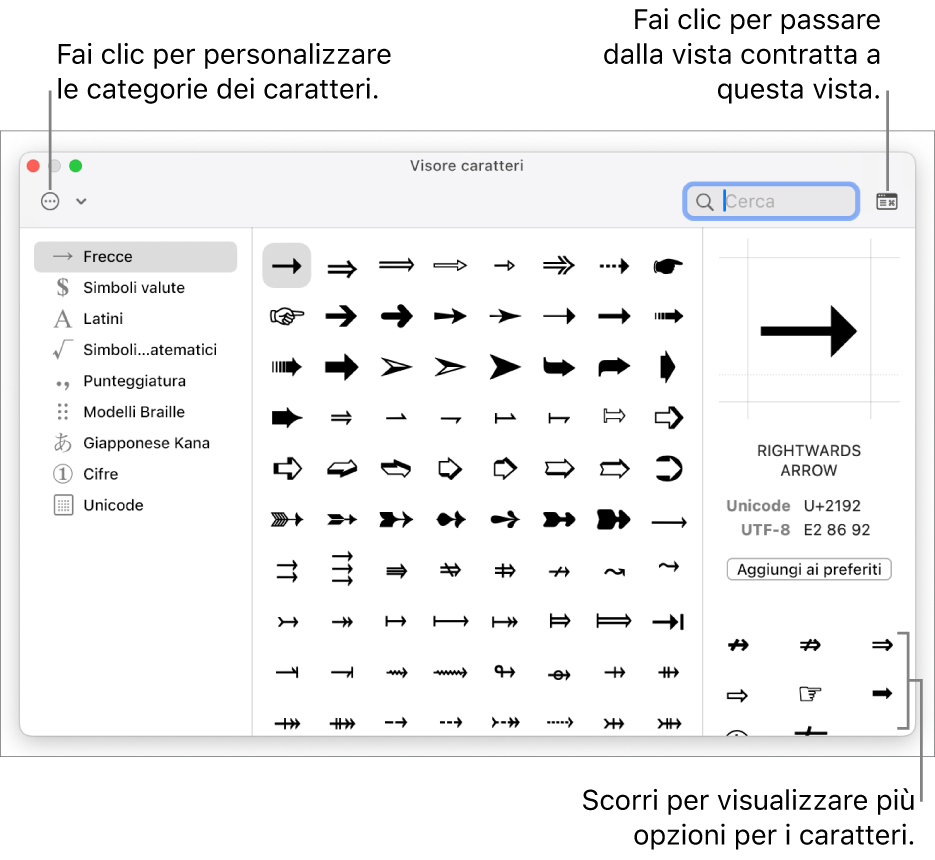This screenshot has width=935, height=860.
Task: Click the Cerca search field
Action: (x=770, y=202)
